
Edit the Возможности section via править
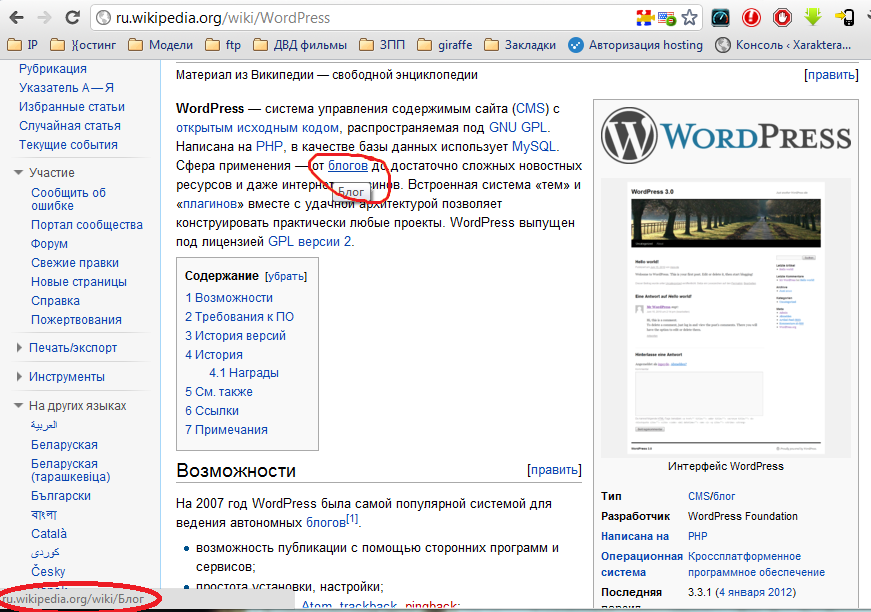pos(554,470)
